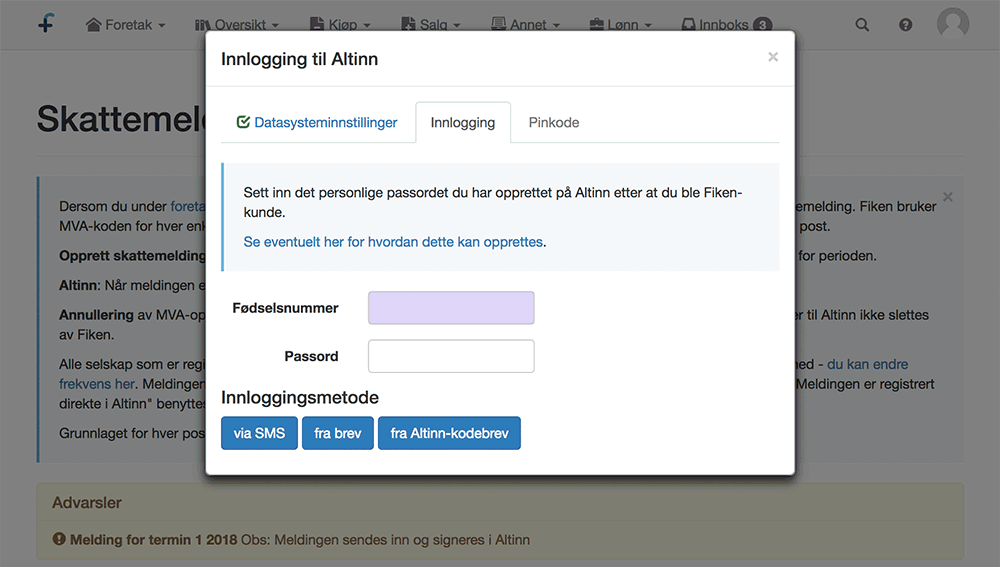
Task: Click the Oversikt books icon
Action: (203, 25)
